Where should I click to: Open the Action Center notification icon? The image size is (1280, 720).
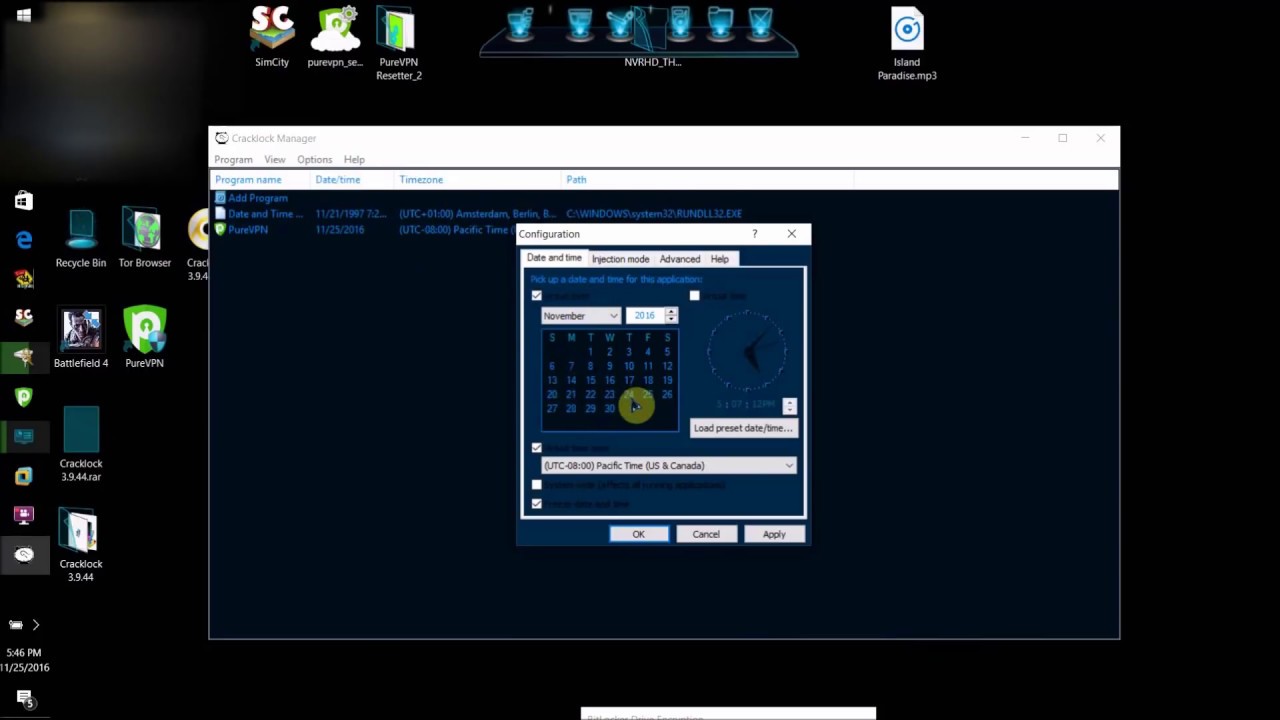pyautogui.click(x=25, y=698)
